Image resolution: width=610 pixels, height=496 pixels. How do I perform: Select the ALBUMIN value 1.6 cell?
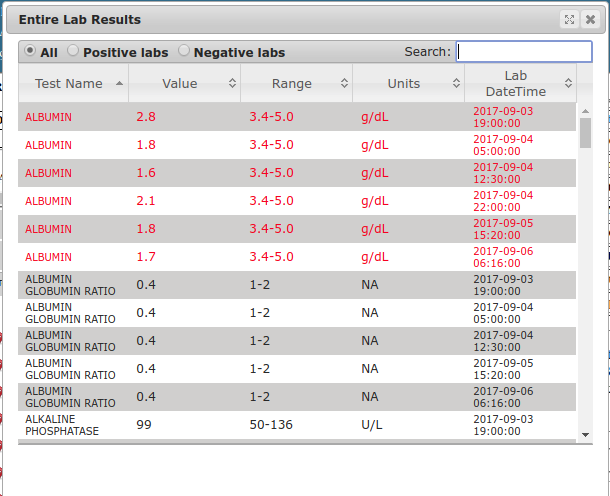click(x=146, y=173)
